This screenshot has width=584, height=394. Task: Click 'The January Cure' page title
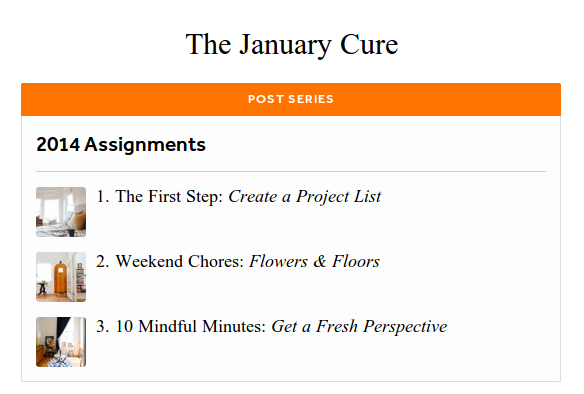pyautogui.click(x=292, y=45)
